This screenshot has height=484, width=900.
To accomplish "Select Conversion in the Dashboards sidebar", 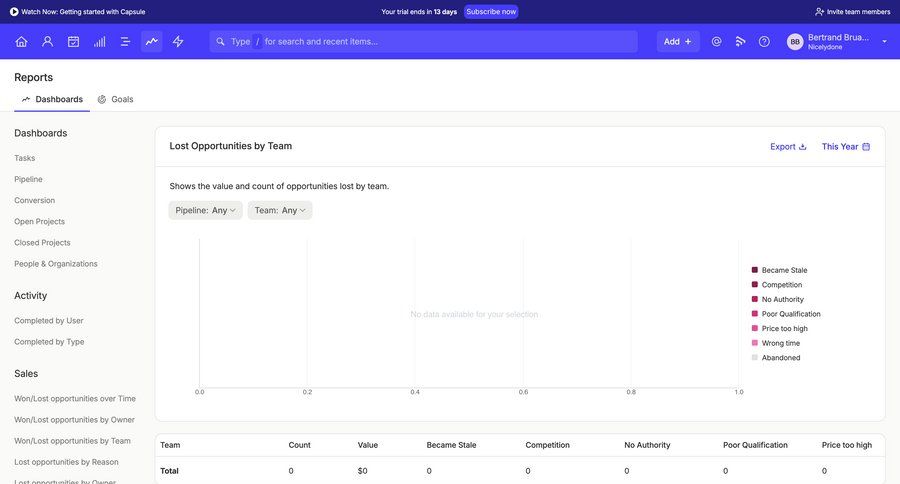I will (x=35, y=200).
